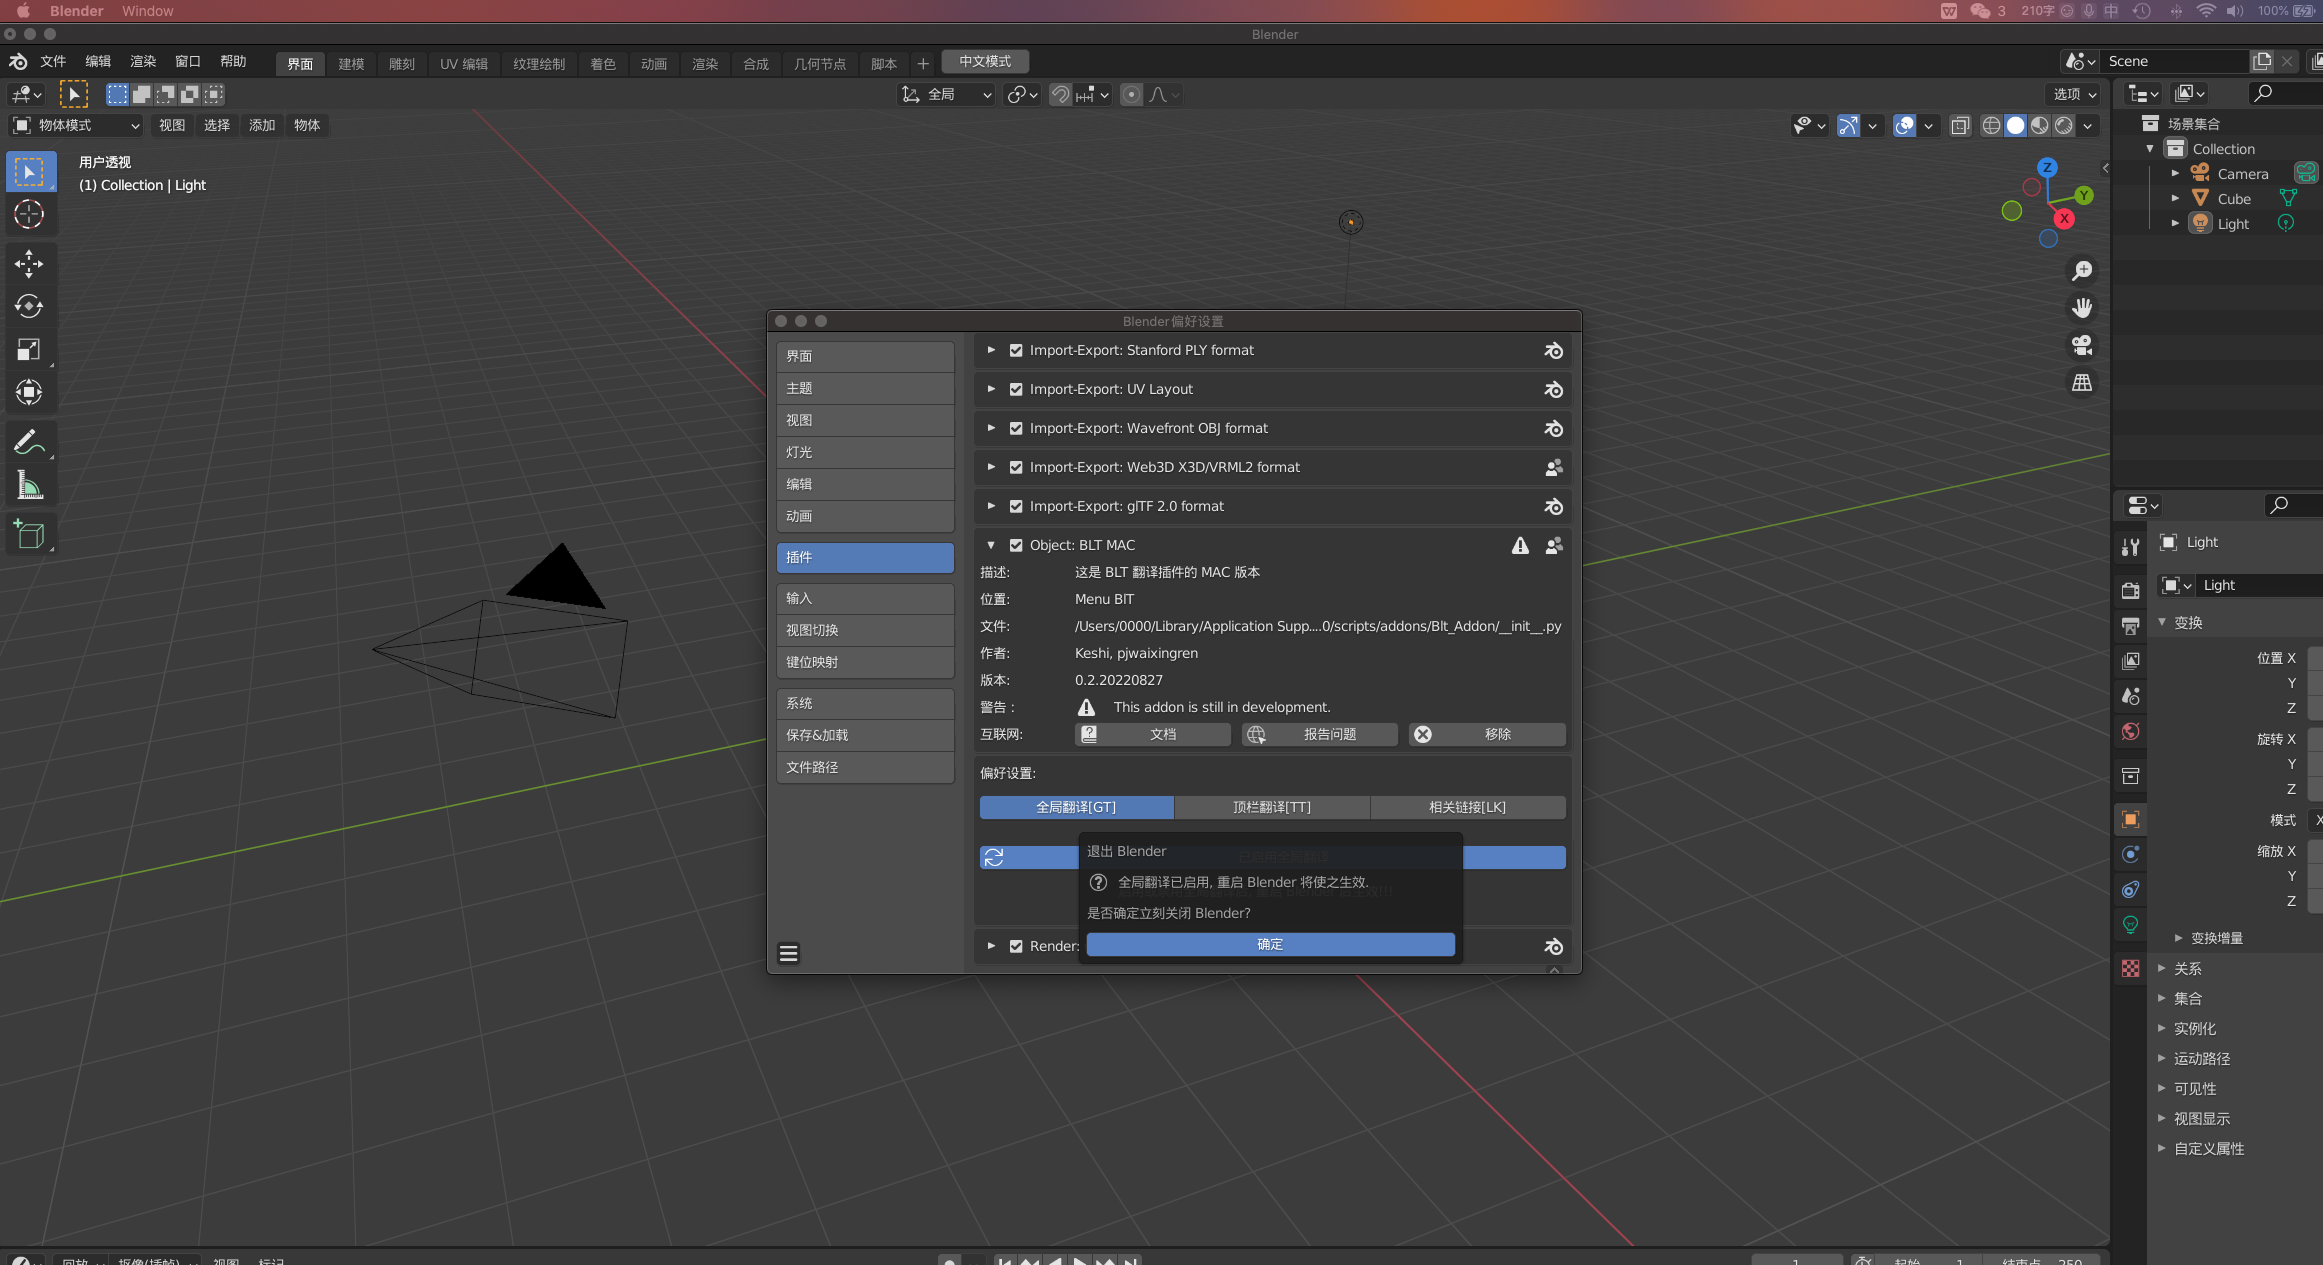Viewport: 2323px width, 1265px height.
Task: Uncheck Import-Export: UV Layout addon
Action: (x=1016, y=389)
